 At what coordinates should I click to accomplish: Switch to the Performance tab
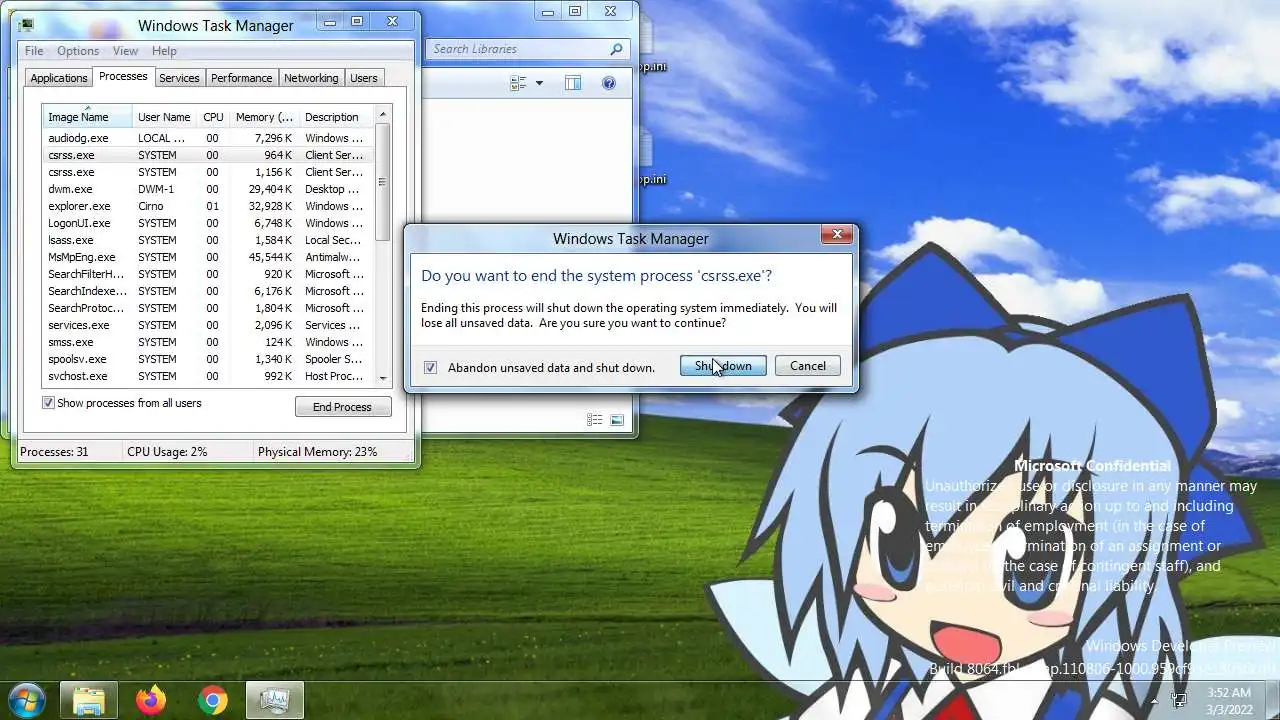[x=241, y=78]
